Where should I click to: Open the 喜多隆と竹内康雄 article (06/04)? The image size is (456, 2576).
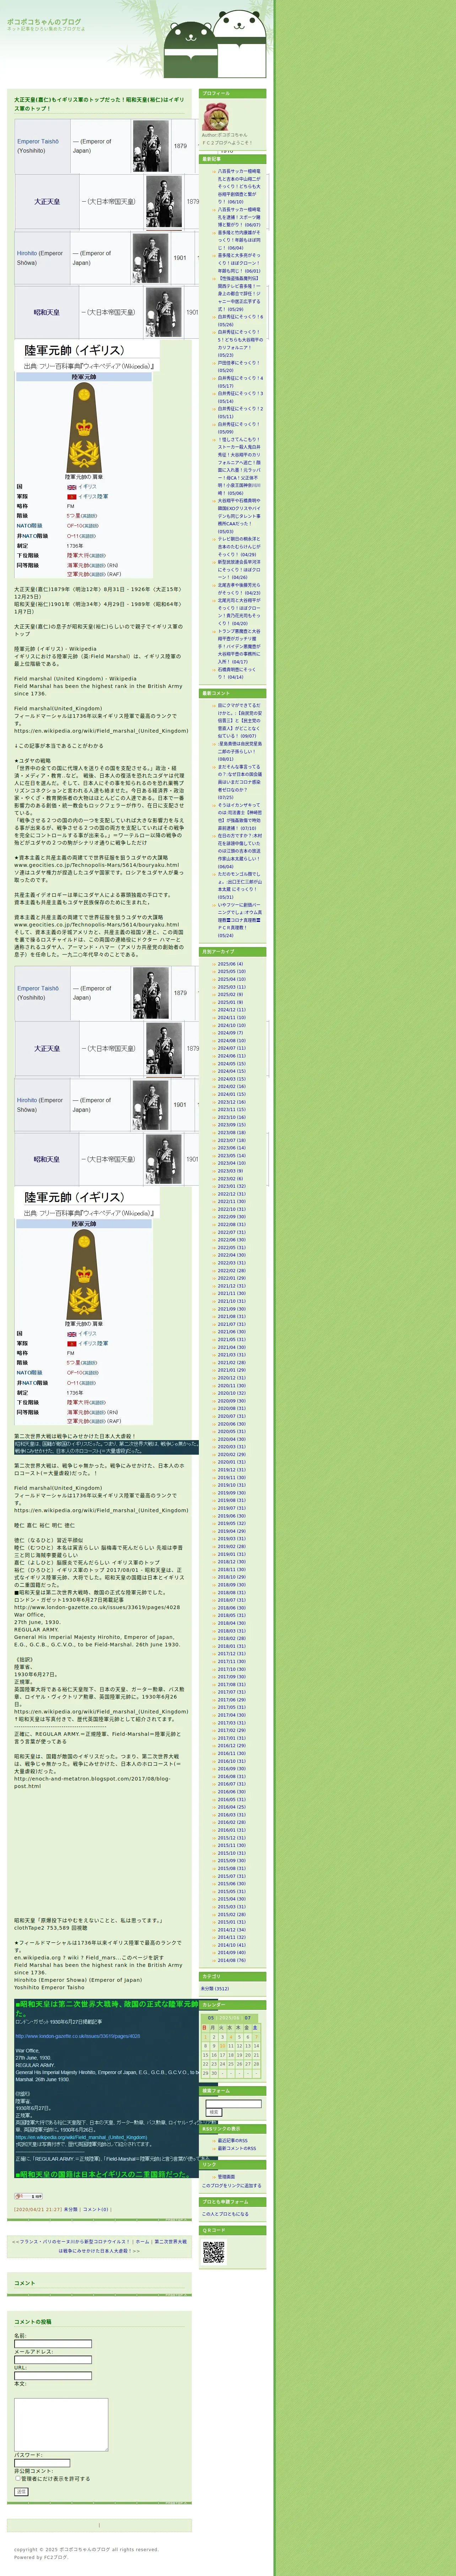[239, 240]
